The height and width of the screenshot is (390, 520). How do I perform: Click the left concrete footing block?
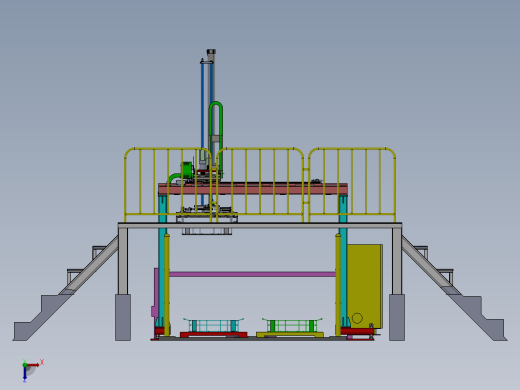coord(123,317)
